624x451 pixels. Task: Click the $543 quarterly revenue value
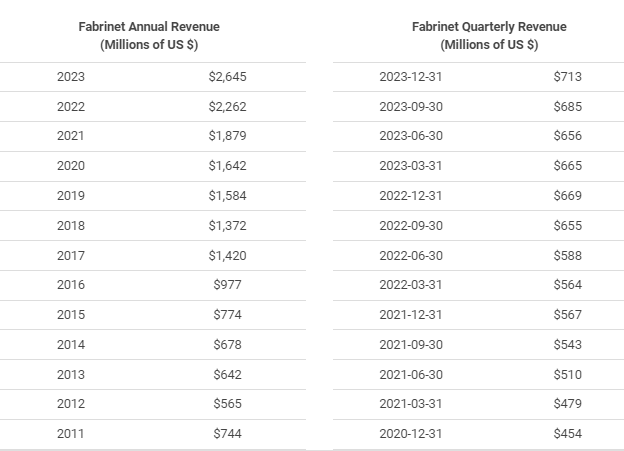click(x=568, y=345)
